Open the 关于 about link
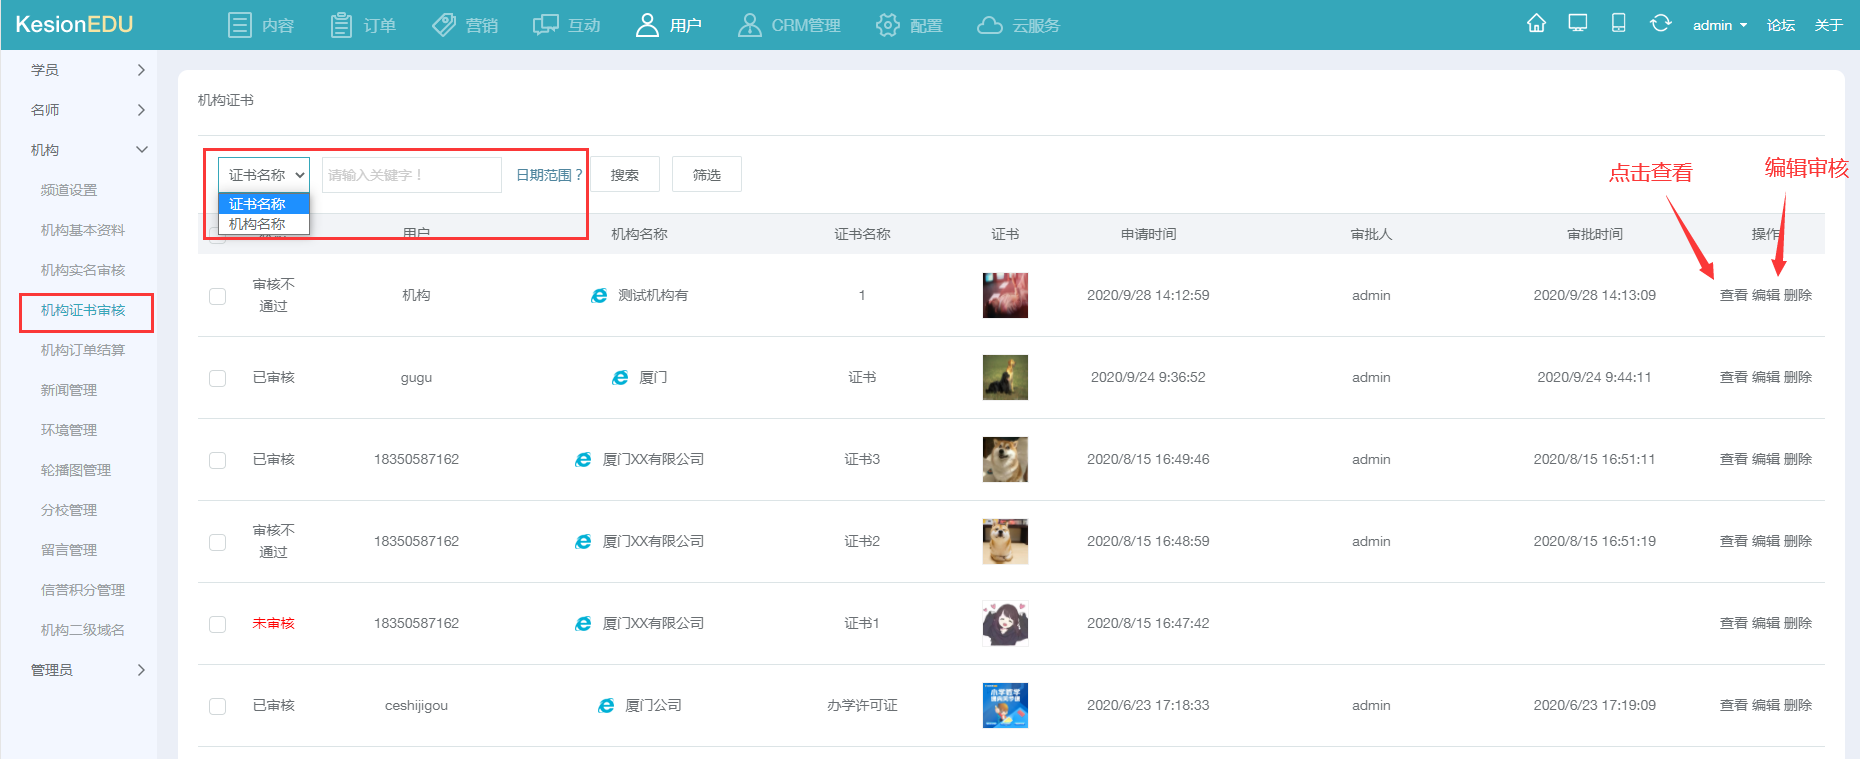1860x759 pixels. [x=1829, y=25]
